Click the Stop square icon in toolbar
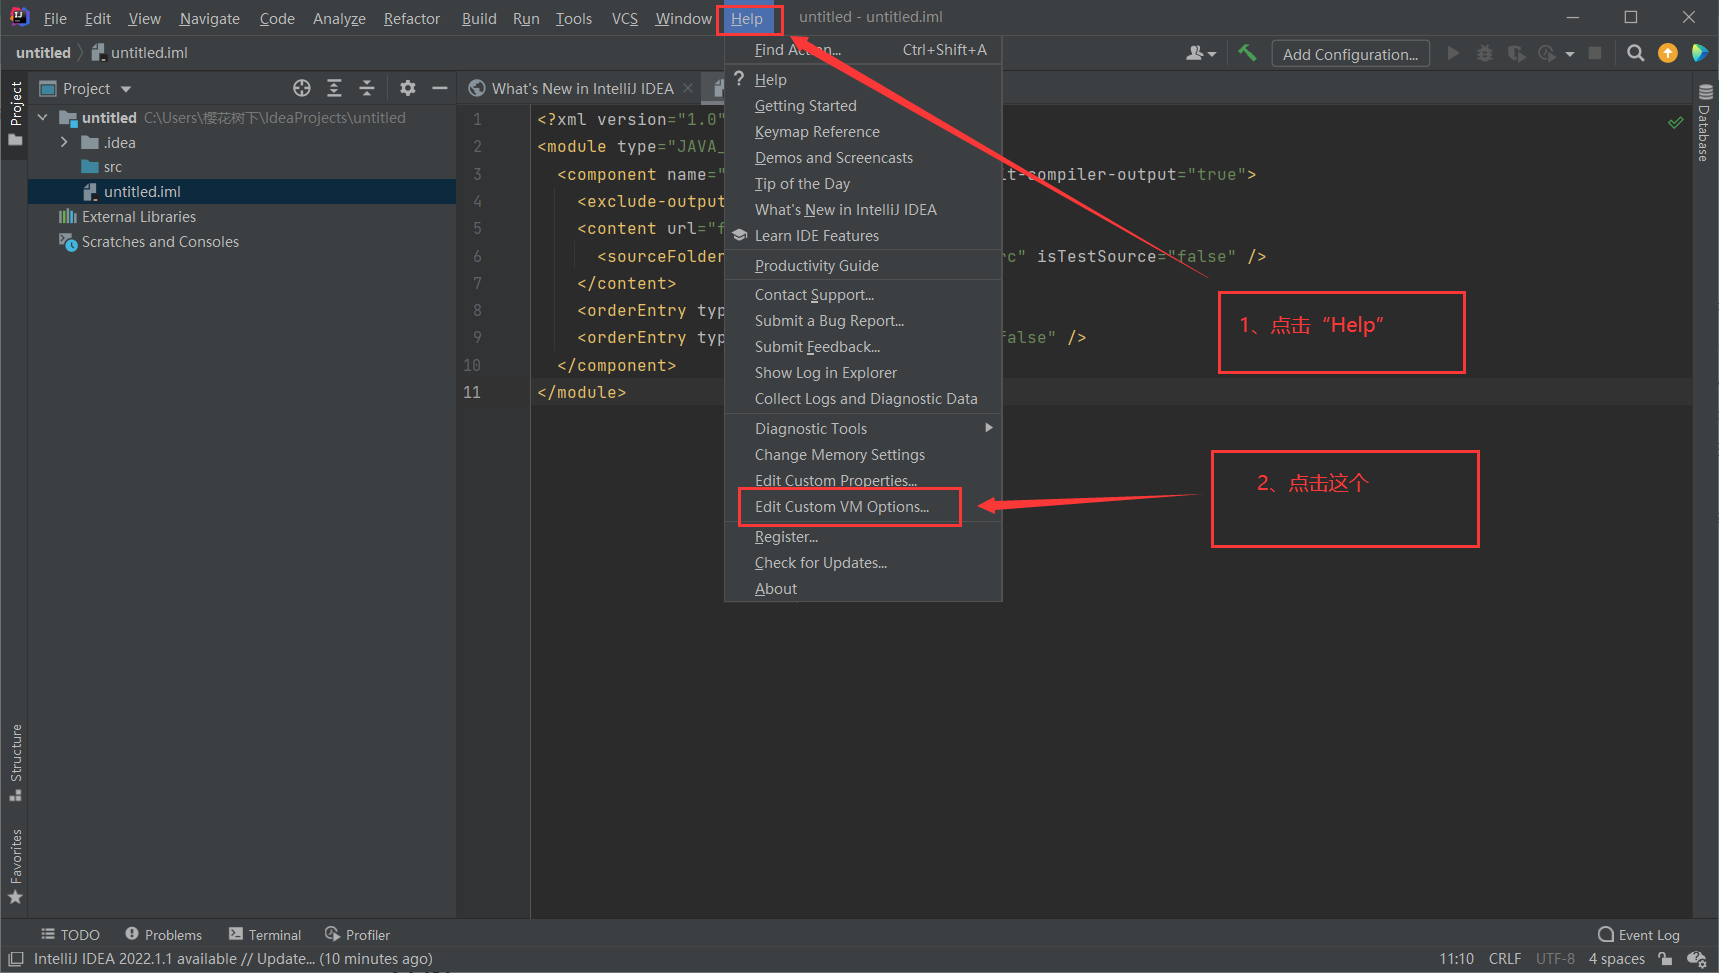The width and height of the screenshot is (1719, 973). pyautogui.click(x=1595, y=53)
